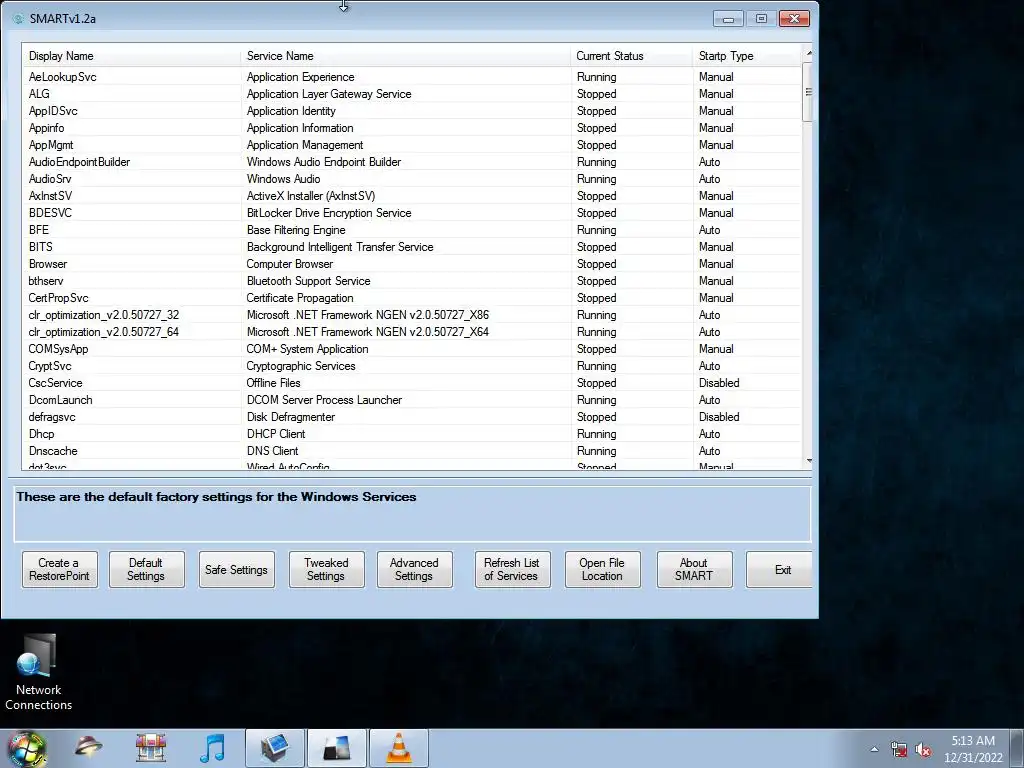Screen dimensions: 1024x768
Task: Open Advanced Settings
Action: (x=415, y=569)
